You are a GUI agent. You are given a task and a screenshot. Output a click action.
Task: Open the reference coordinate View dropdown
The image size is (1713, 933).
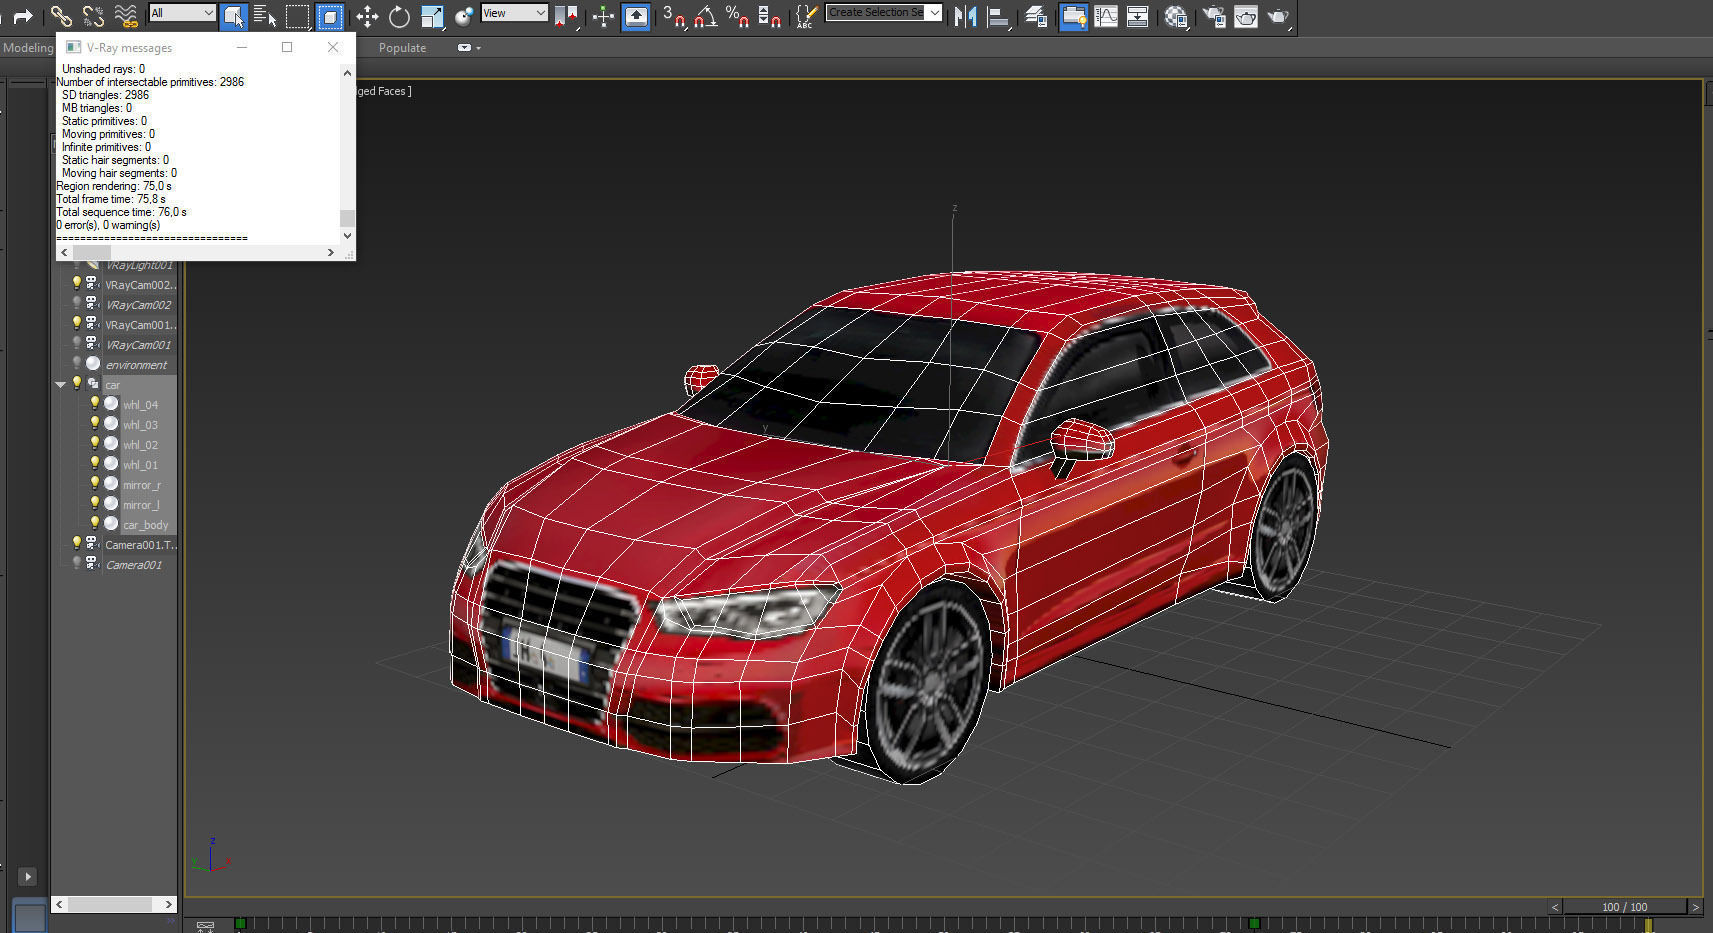tap(514, 13)
